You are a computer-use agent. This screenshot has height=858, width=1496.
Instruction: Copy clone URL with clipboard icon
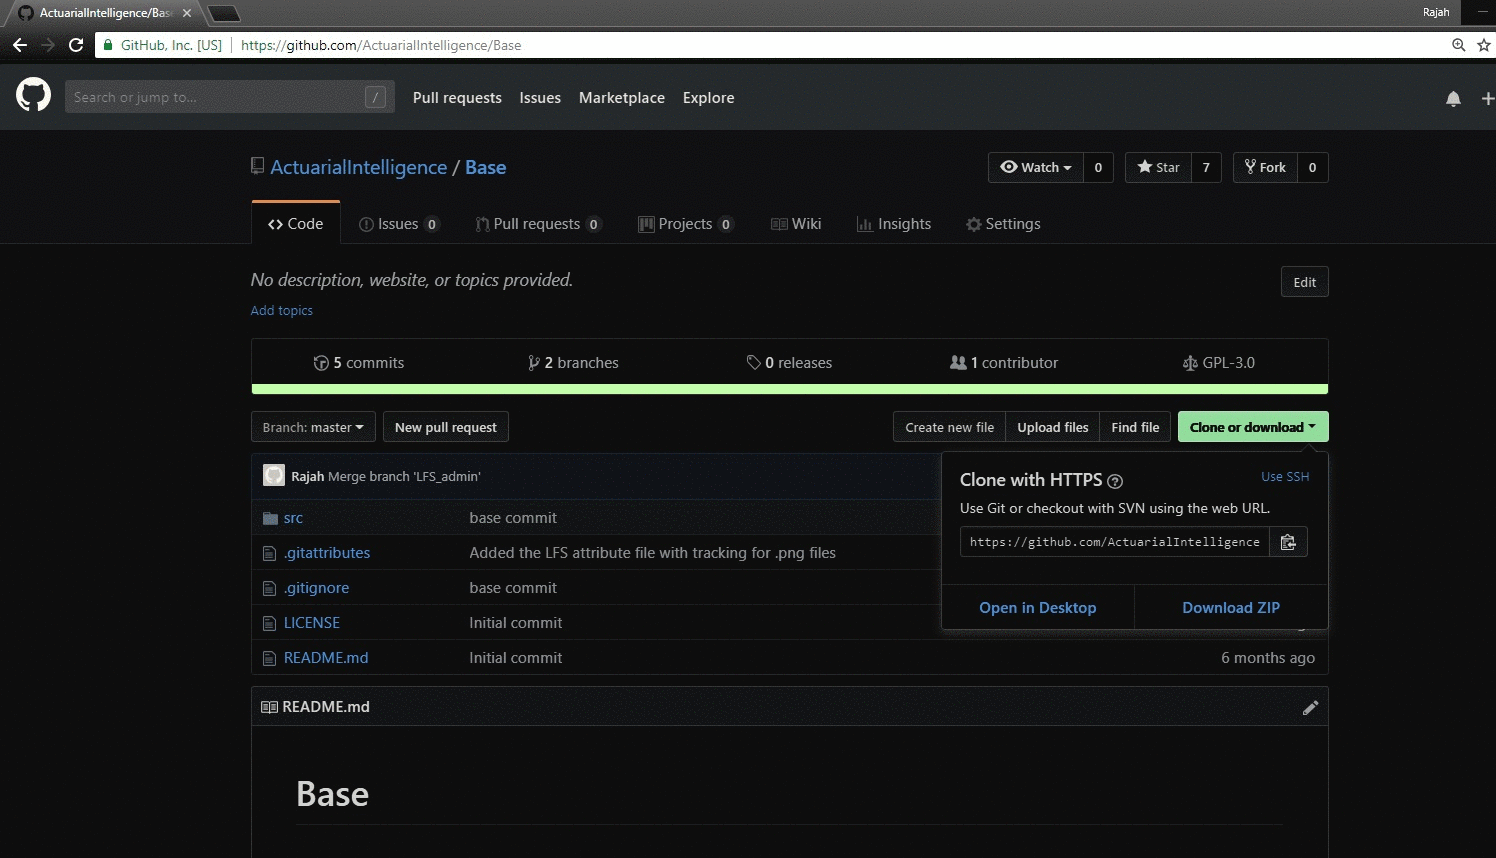pyautogui.click(x=1288, y=542)
